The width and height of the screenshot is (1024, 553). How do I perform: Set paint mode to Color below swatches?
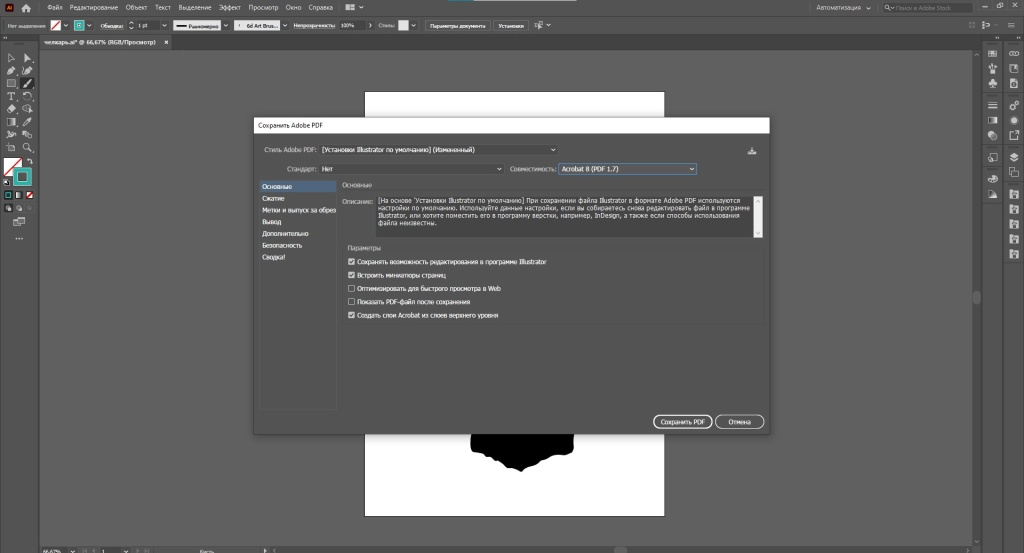tap(8, 195)
